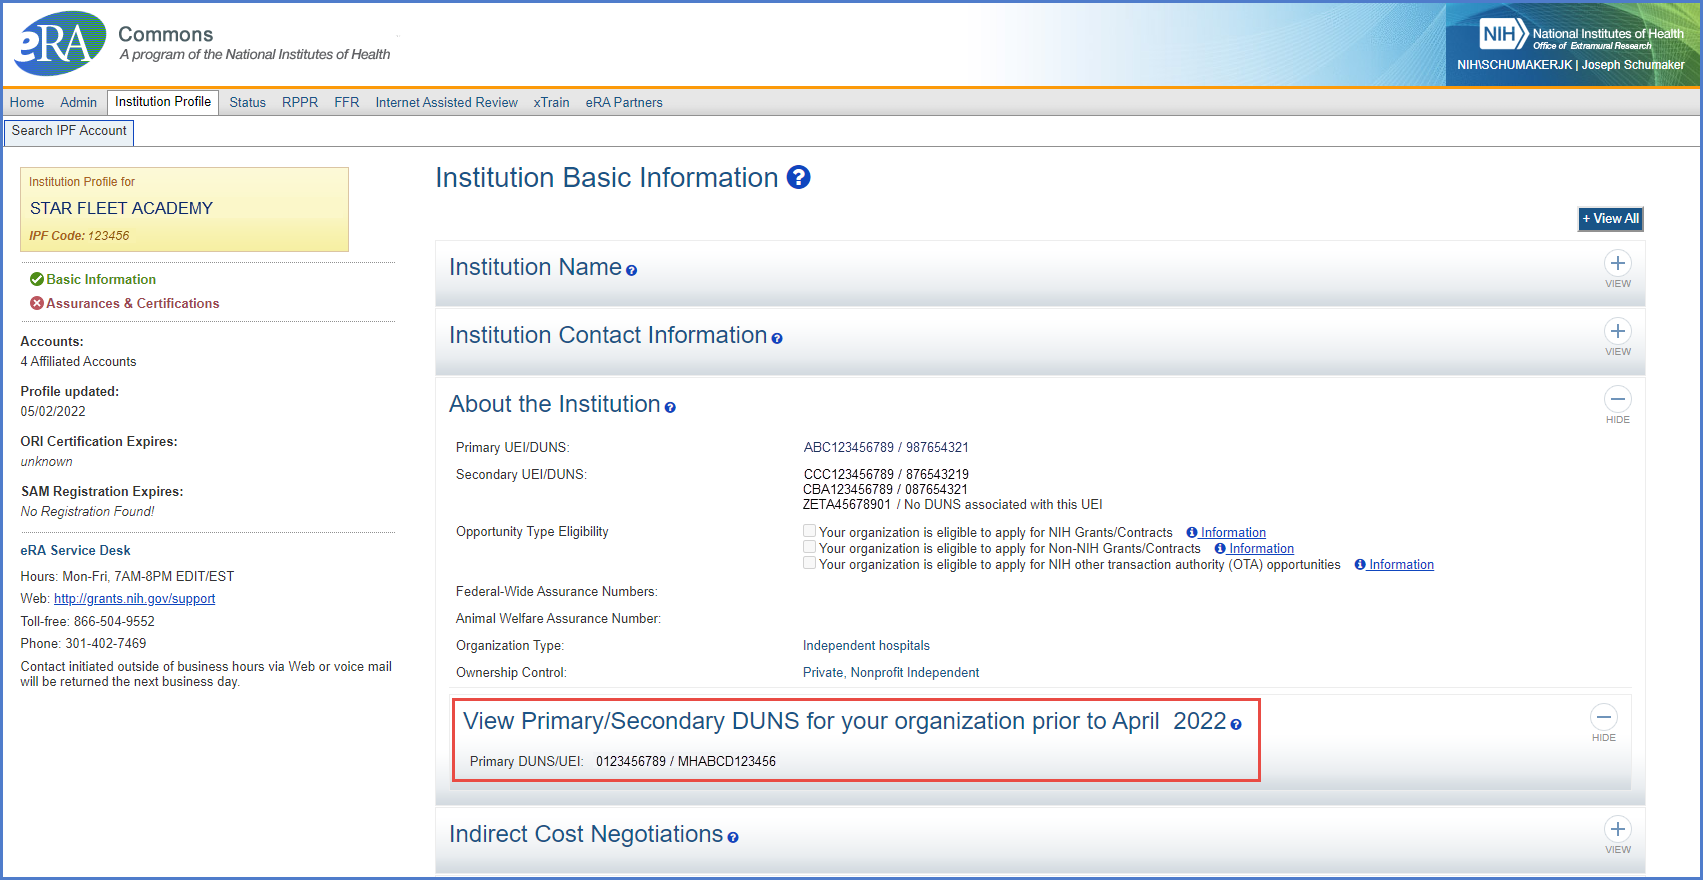Open the eRA Partners menu

[x=624, y=102]
